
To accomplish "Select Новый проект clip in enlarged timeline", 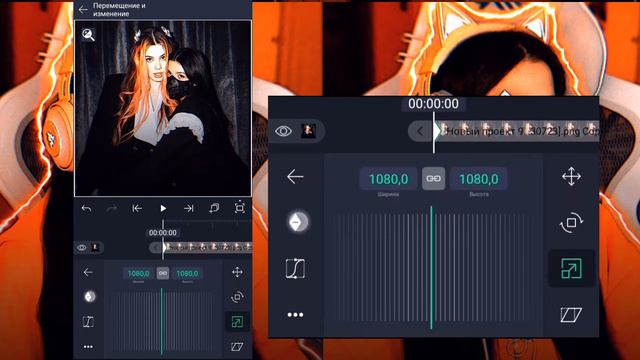I will 518,131.
